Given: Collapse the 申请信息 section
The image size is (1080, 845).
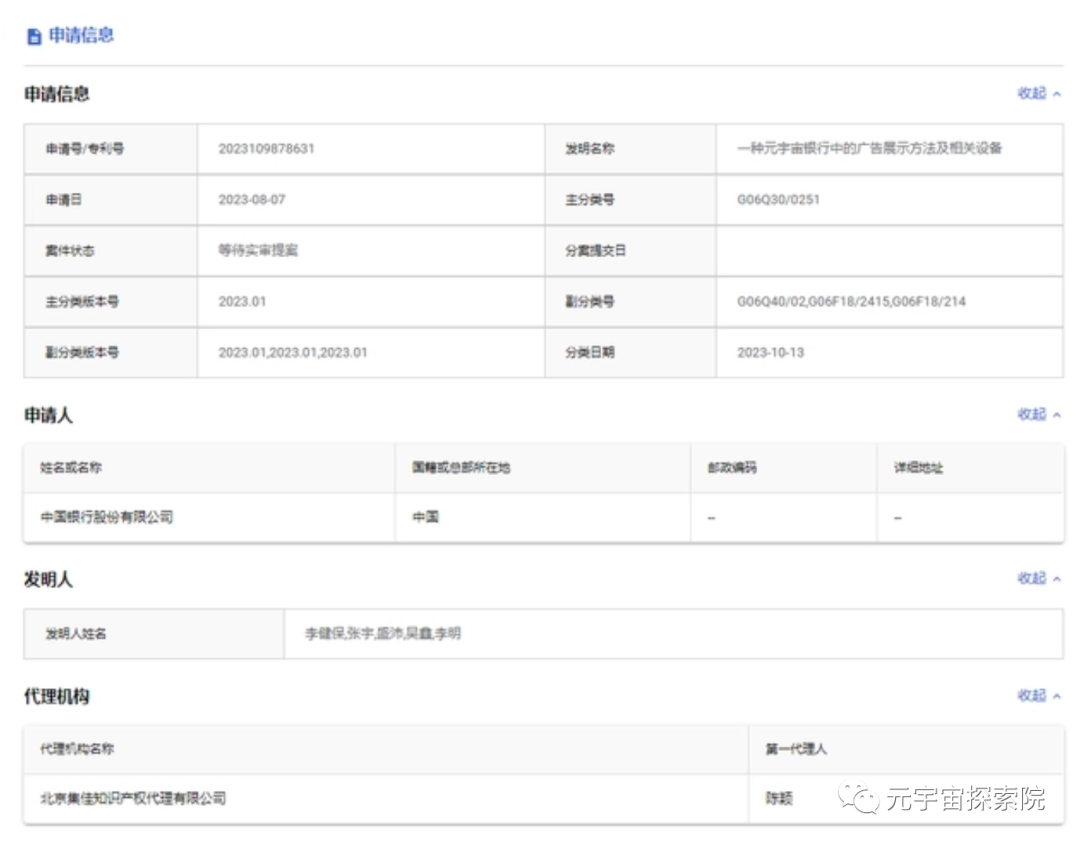Looking at the screenshot, I should point(1039,93).
